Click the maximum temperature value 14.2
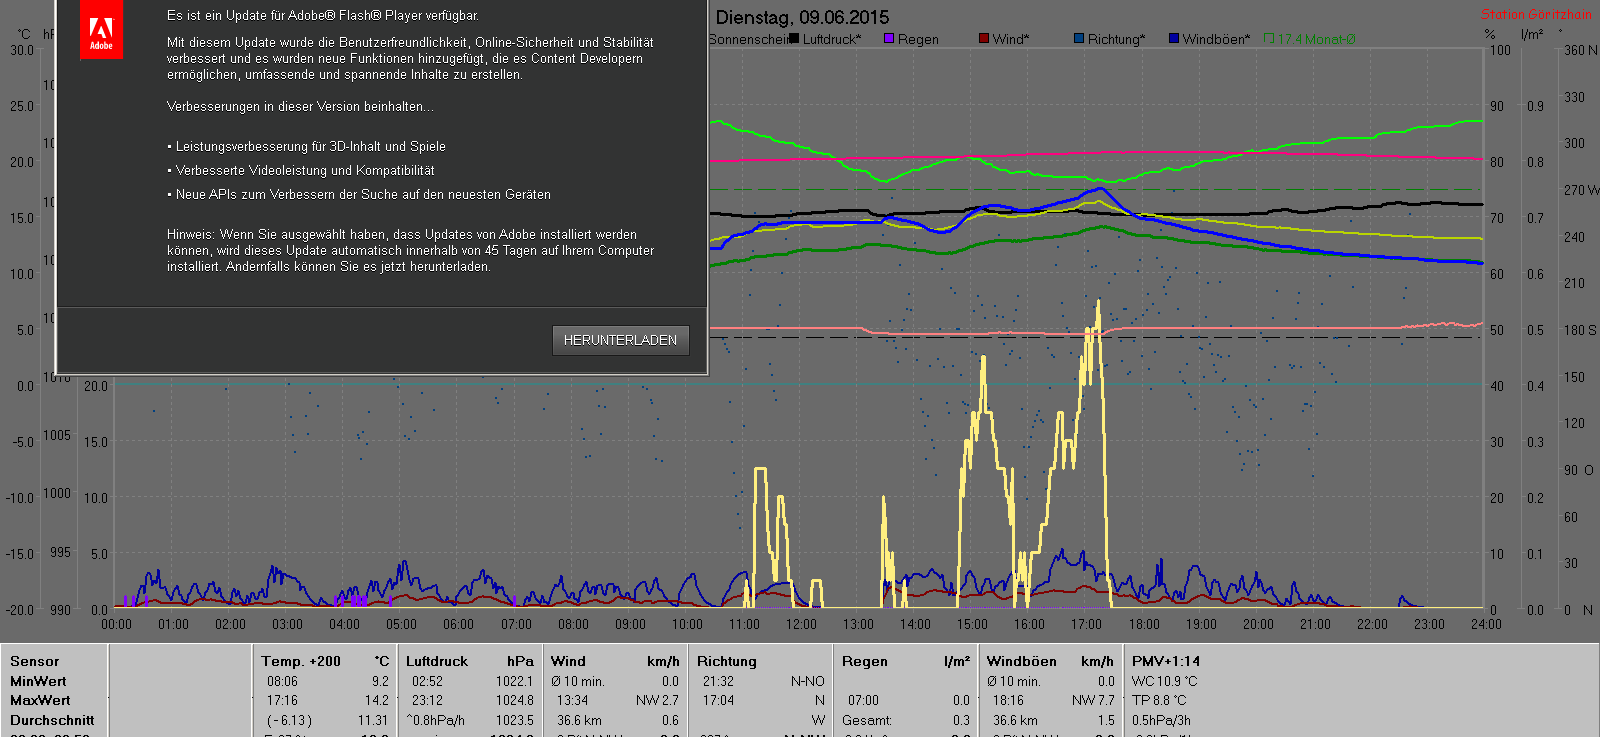Screen dimensions: 1600x737 coord(377,700)
